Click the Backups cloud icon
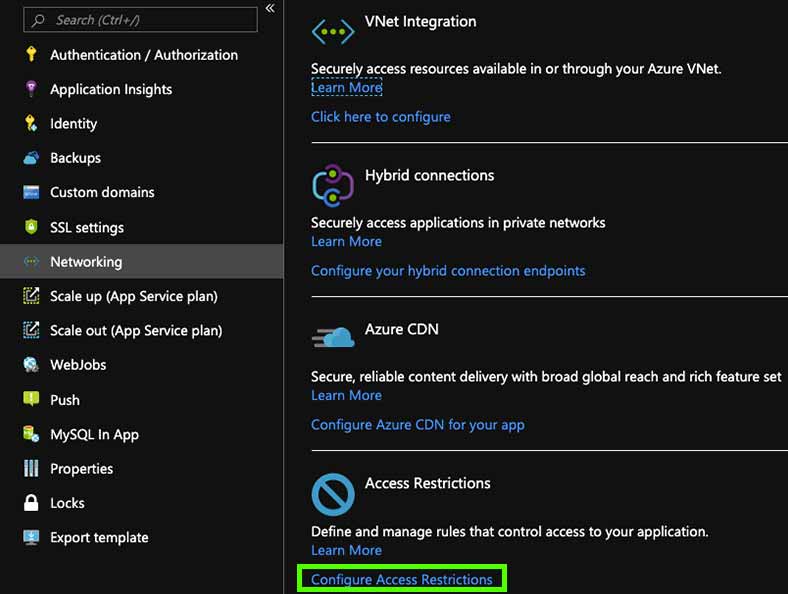788x594 pixels. pos(31,158)
